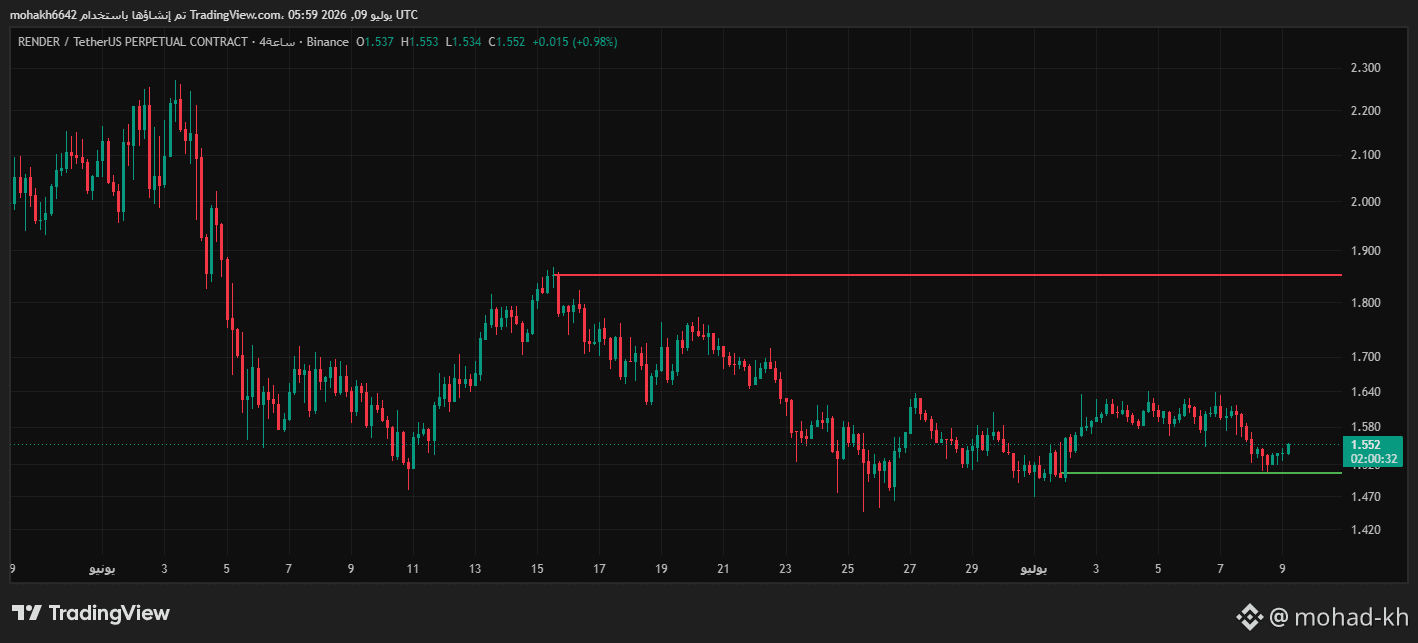Click the low value L1.534
This screenshot has width=1418, height=643.
463,42
